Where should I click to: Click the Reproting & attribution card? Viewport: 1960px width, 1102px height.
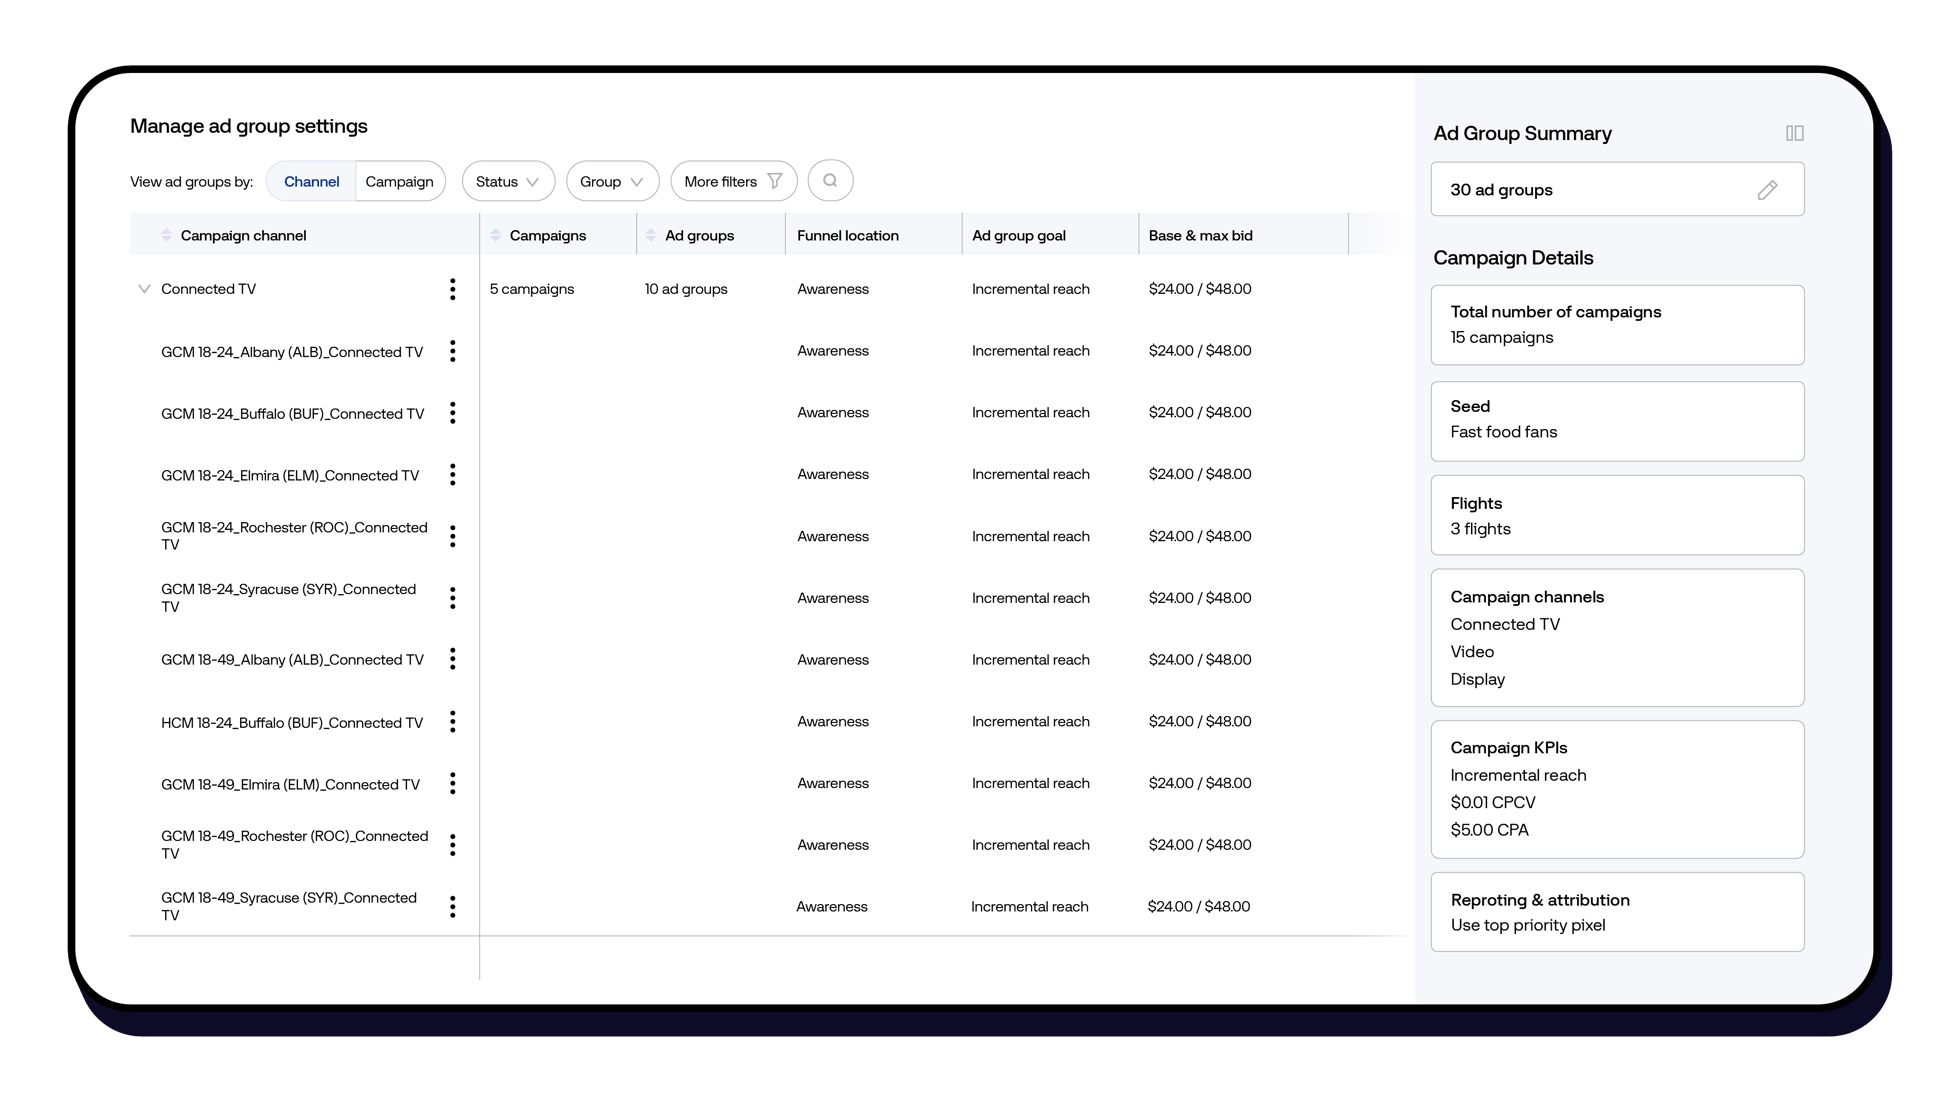1617,912
